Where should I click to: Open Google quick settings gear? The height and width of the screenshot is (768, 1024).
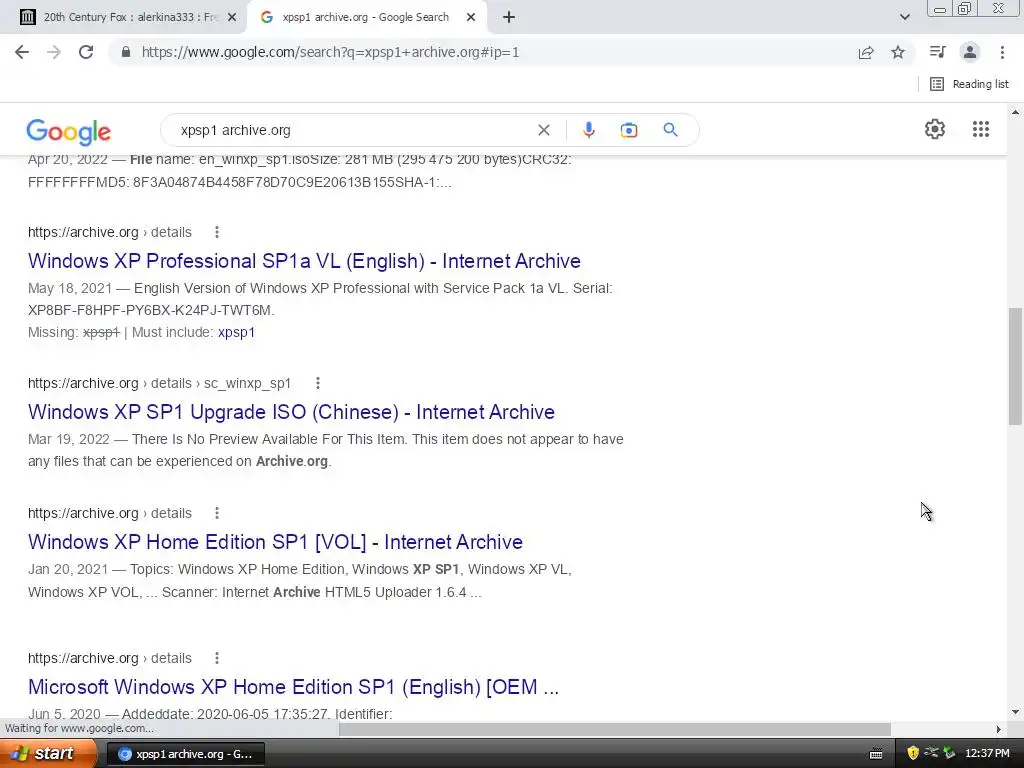[x=935, y=129]
